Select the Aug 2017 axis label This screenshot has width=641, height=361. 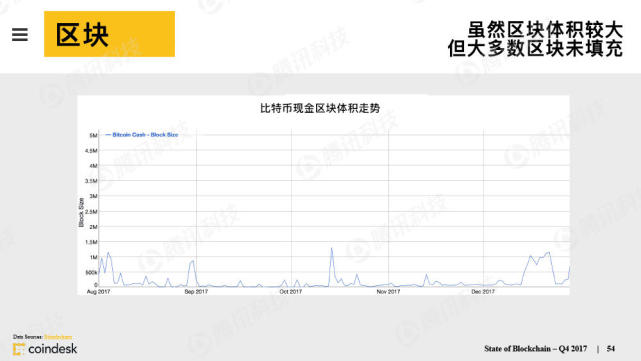pyautogui.click(x=99, y=291)
